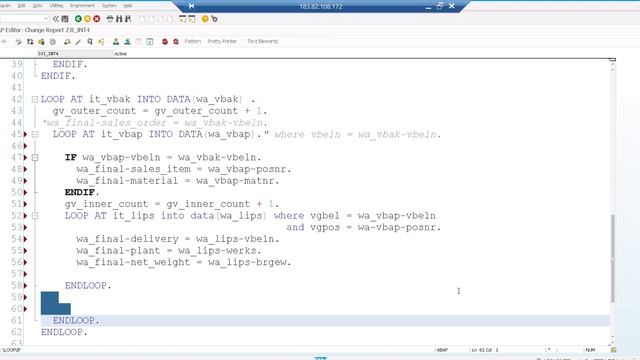Click the Find binoculars icon
This screenshot has width=640, height=360.
point(119,19)
